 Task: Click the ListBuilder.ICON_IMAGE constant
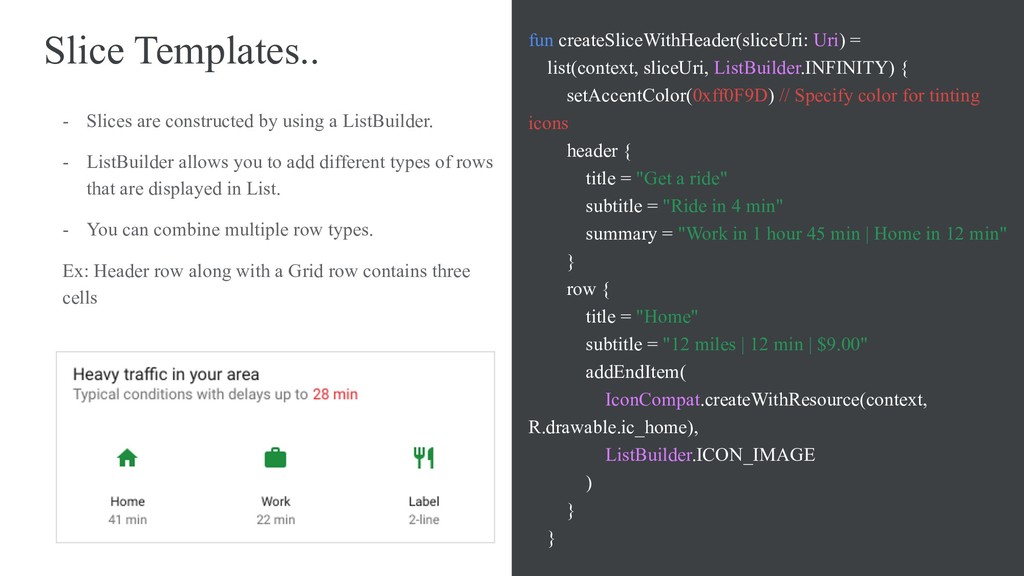tap(710, 455)
